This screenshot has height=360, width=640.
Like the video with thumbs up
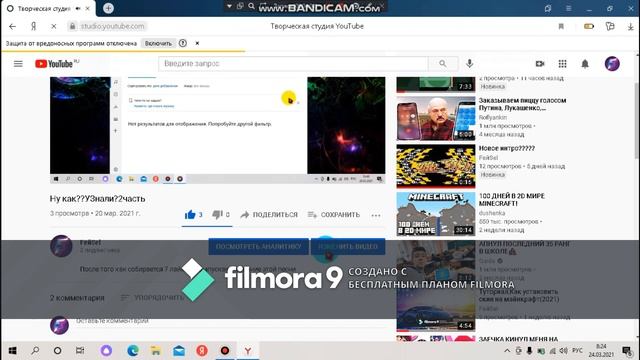(x=190, y=214)
